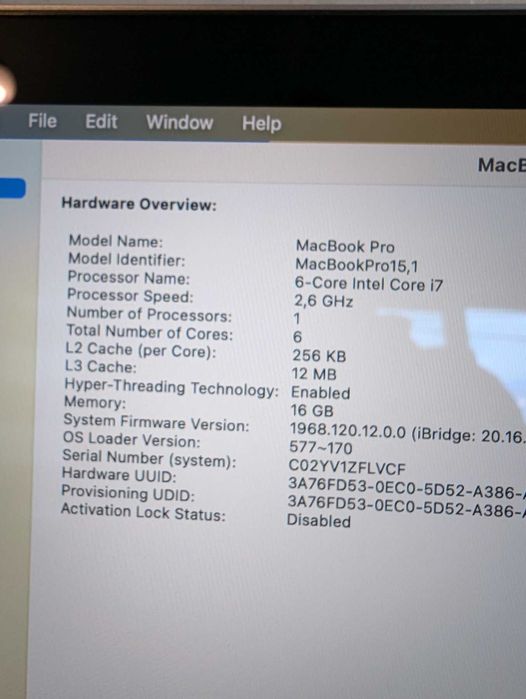The height and width of the screenshot is (699, 526).
Task: Select the L2 Cache (per Core) label
Action: (x=140, y=350)
